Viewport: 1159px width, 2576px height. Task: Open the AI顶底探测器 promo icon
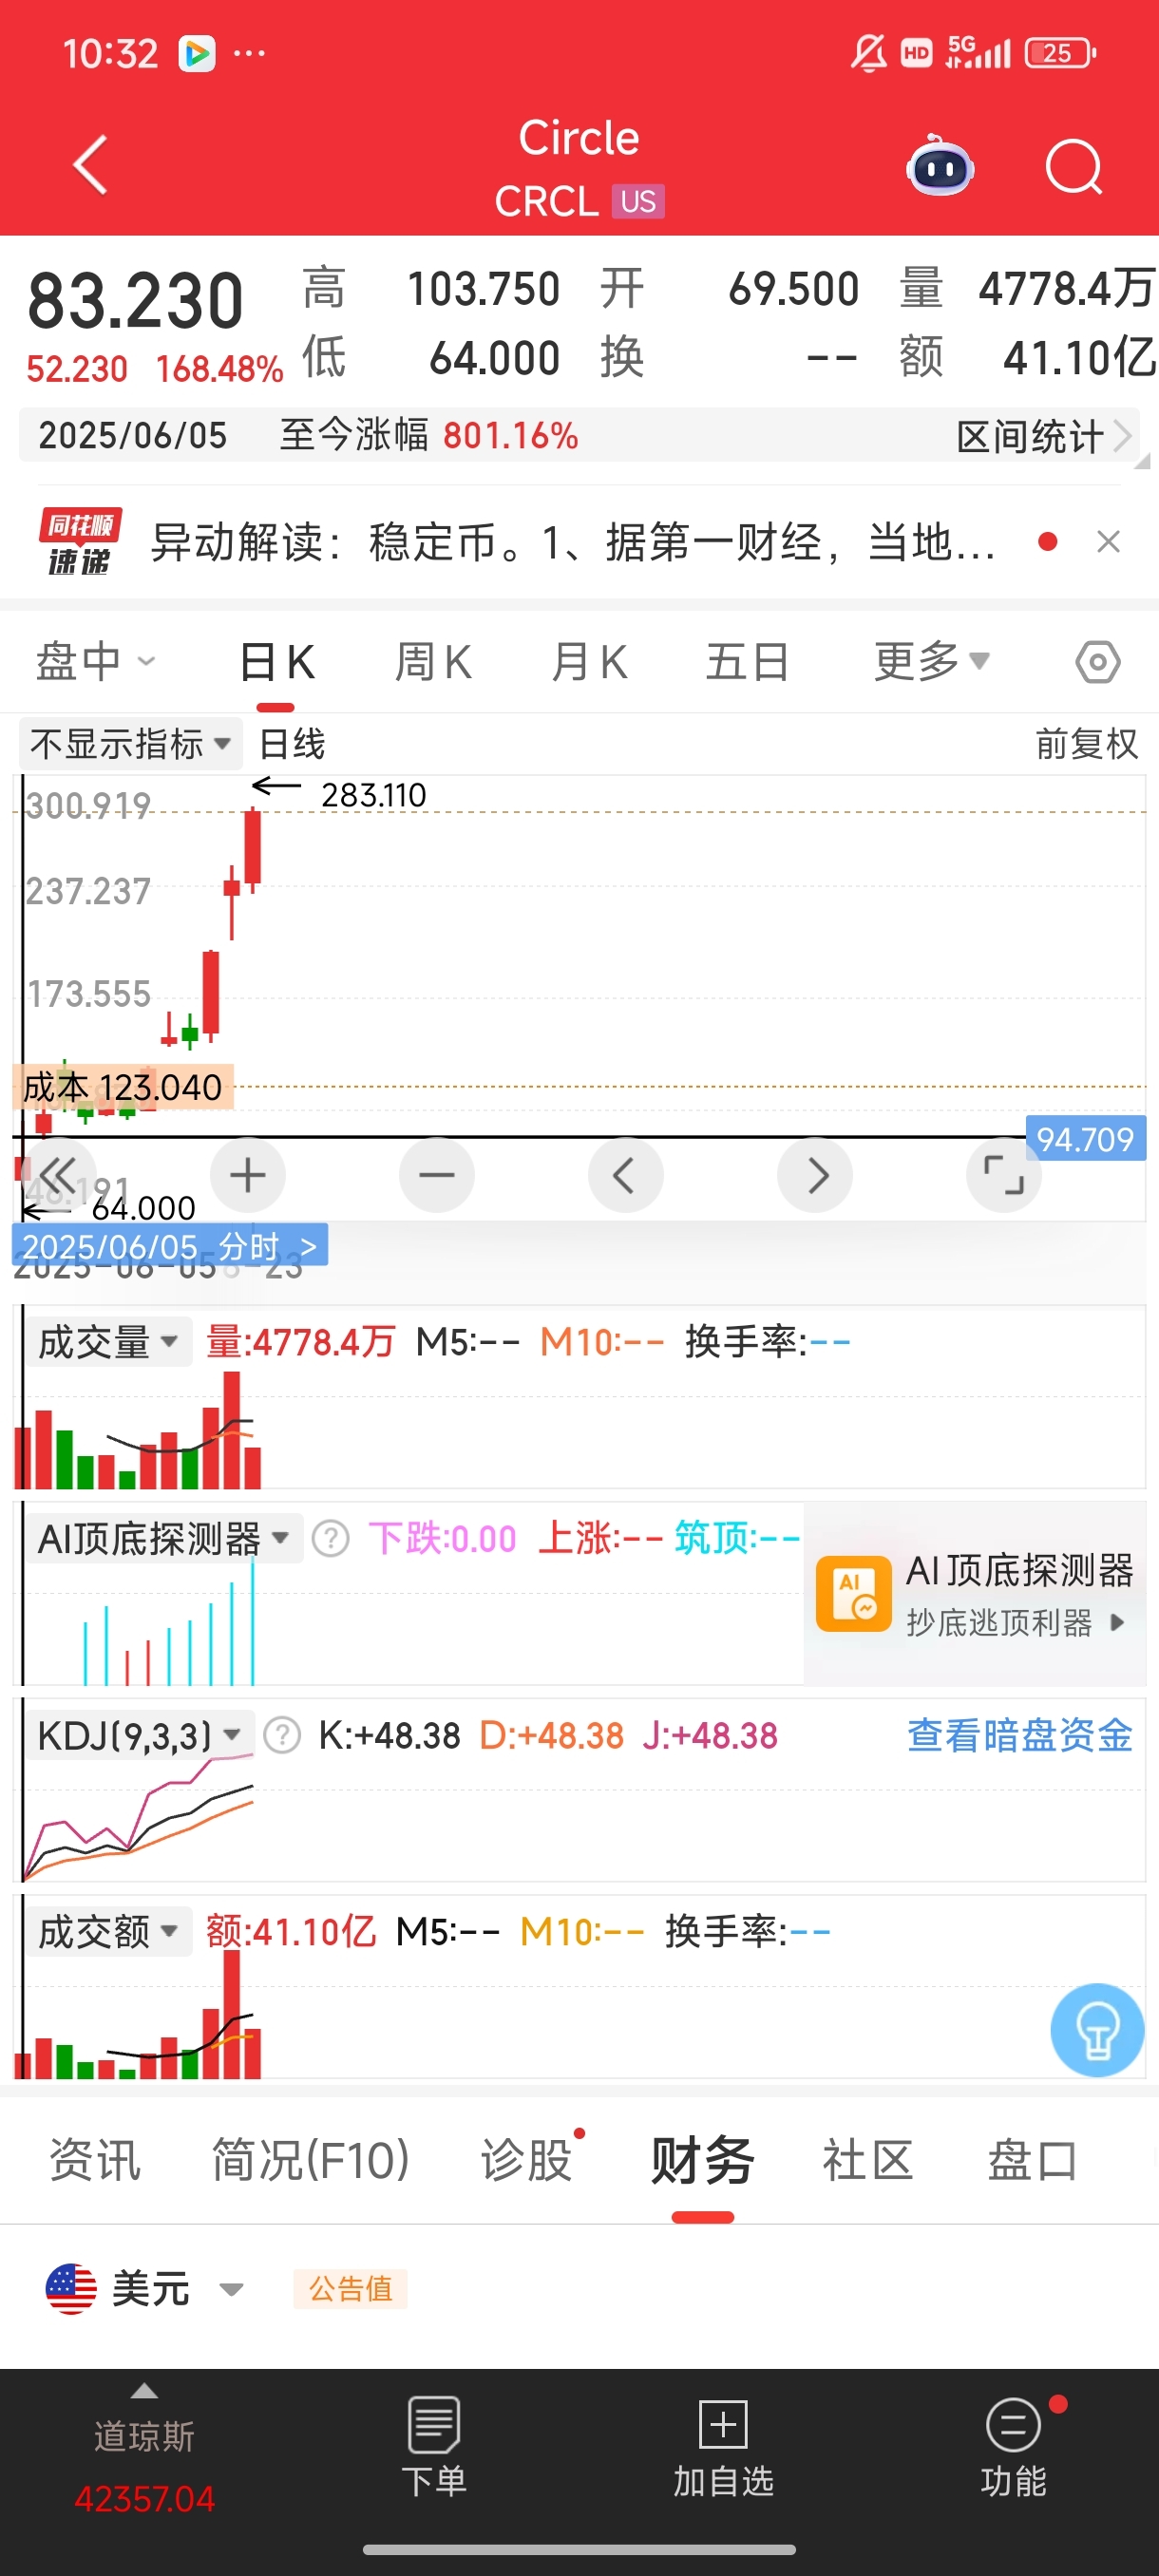tap(853, 1594)
